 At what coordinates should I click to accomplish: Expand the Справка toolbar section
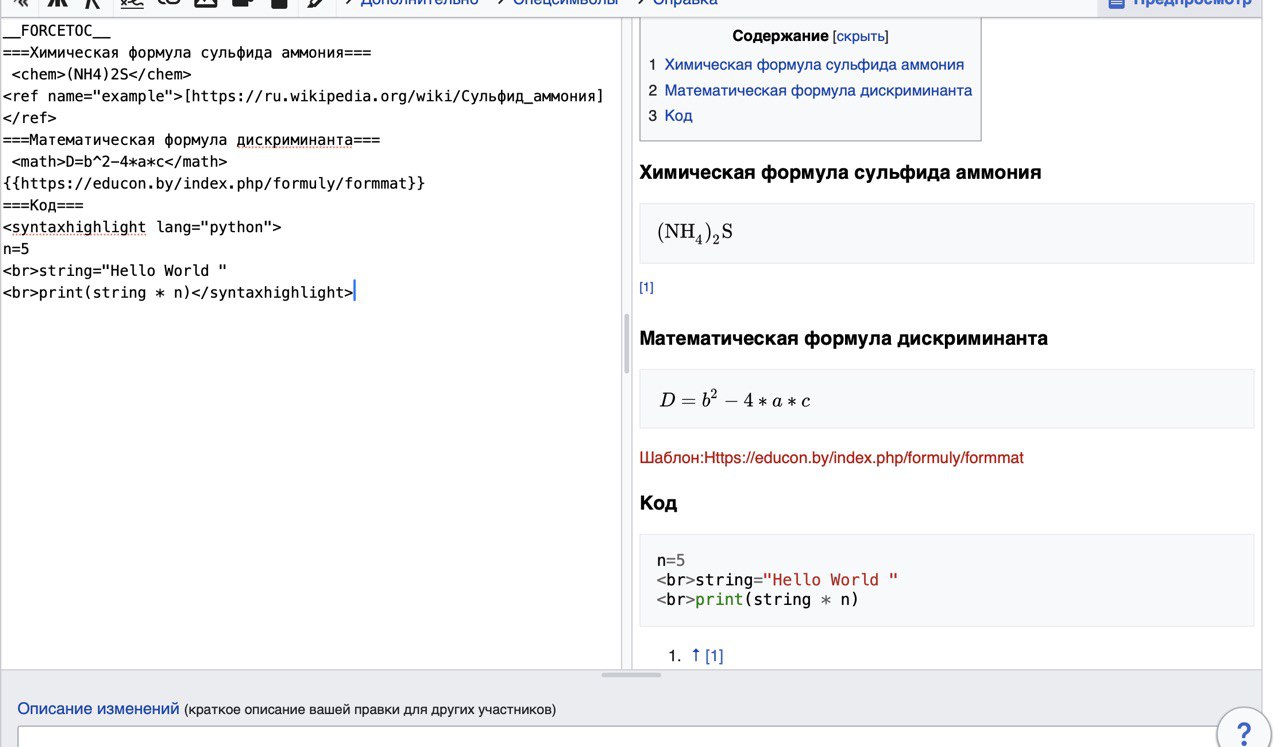[677, 2]
